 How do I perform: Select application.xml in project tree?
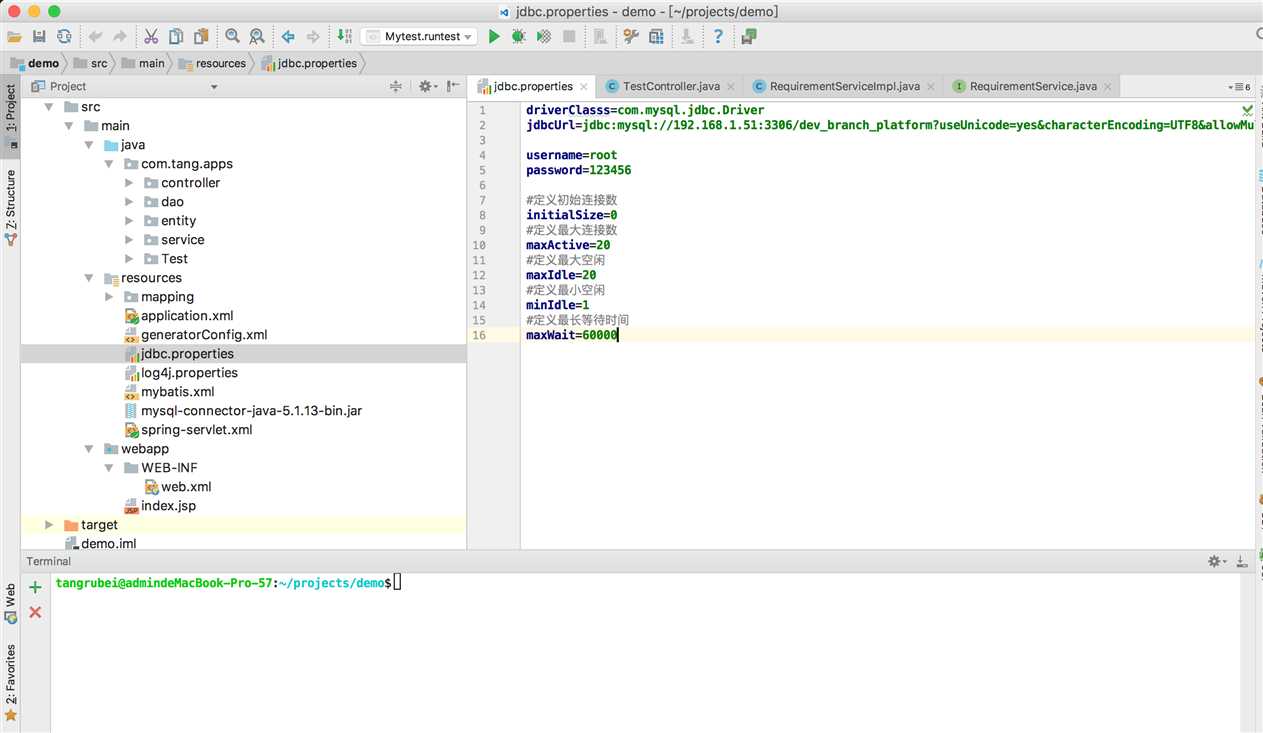click(187, 316)
